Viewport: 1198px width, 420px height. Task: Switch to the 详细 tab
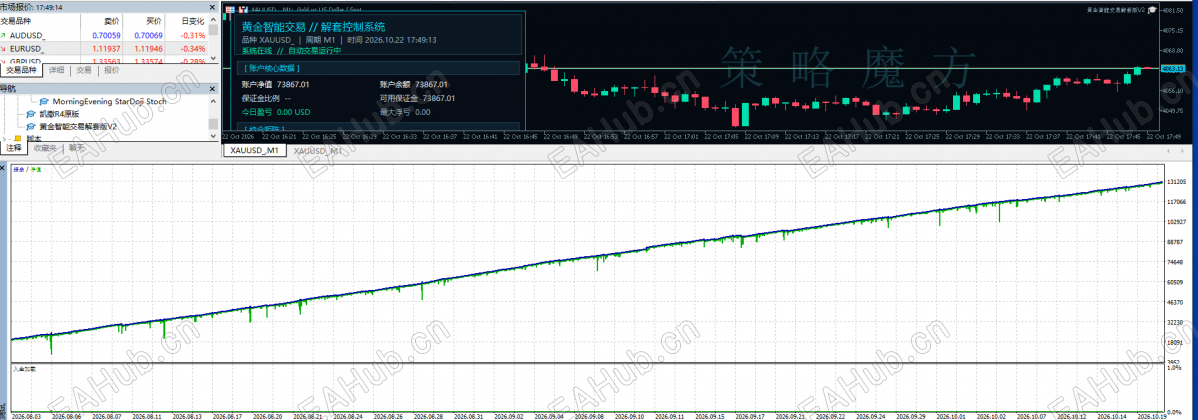pyautogui.click(x=57, y=70)
